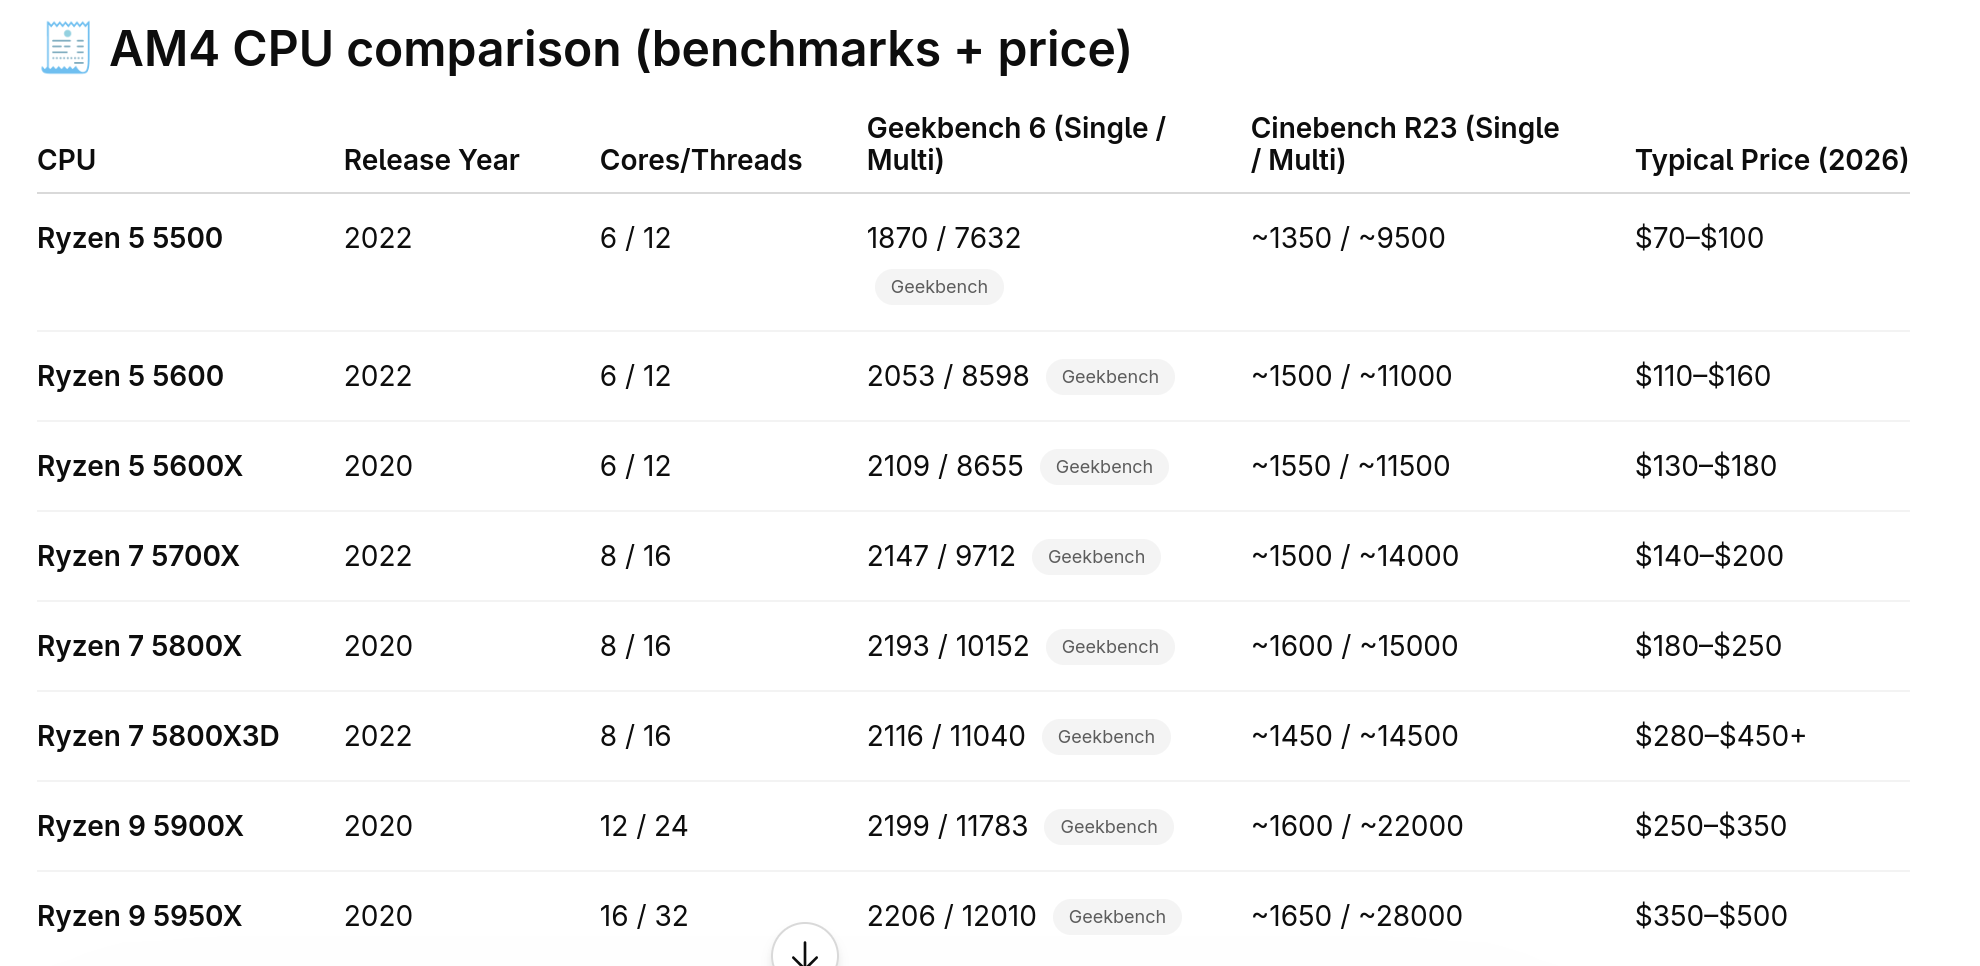Open Geekbench source chip for Ryzen 5 5600
The height and width of the screenshot is (966, 1980).
click(1110, 377)
